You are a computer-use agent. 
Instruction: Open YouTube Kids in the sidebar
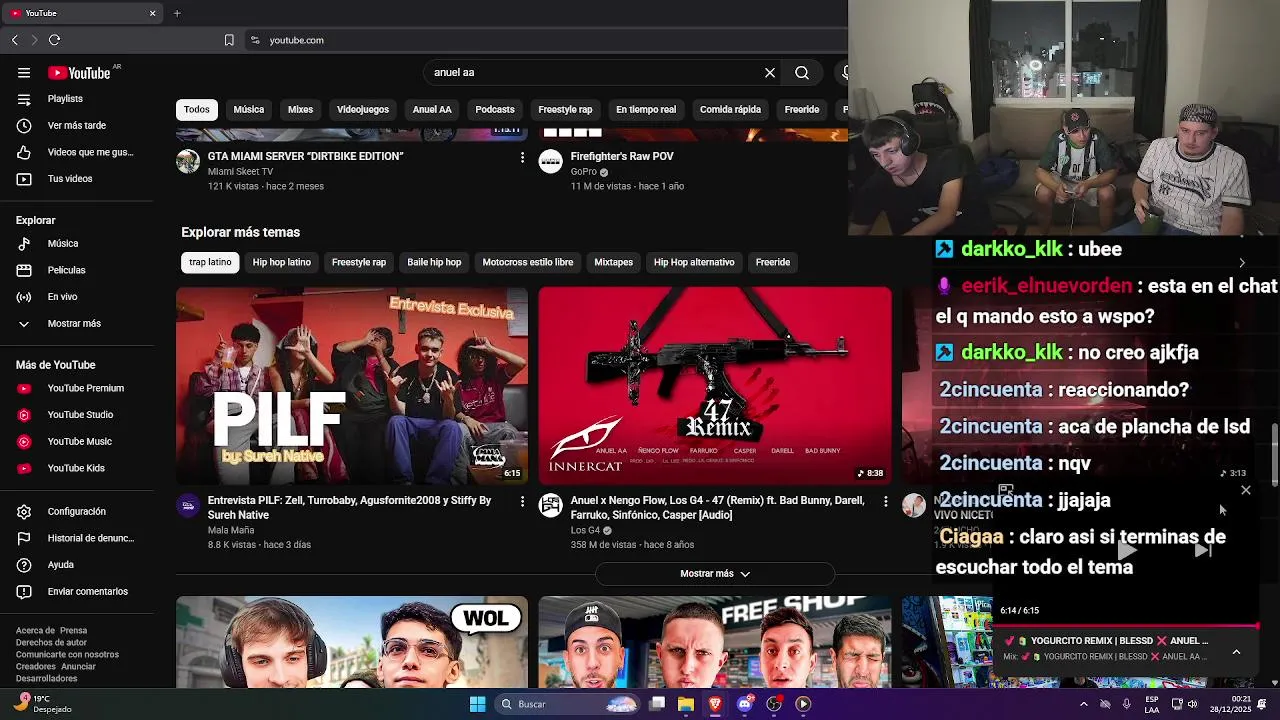tap(76, 468)
